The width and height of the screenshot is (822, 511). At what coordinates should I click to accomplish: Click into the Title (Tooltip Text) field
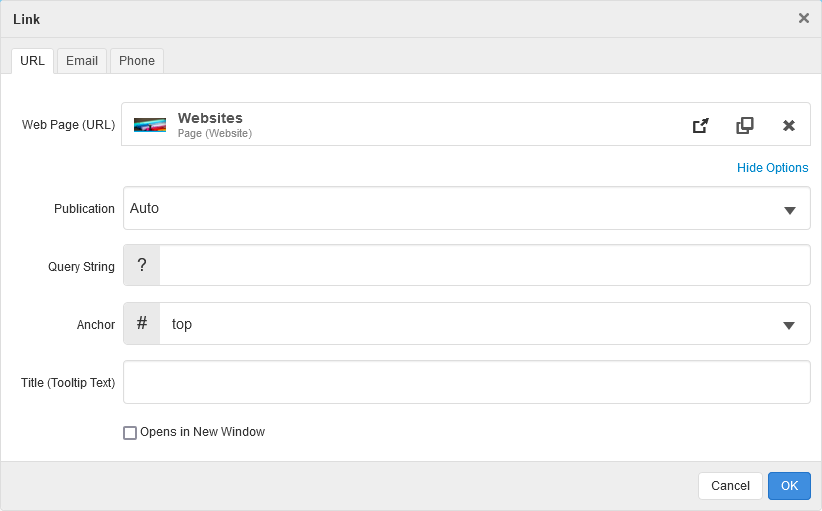tap(466, 382)
